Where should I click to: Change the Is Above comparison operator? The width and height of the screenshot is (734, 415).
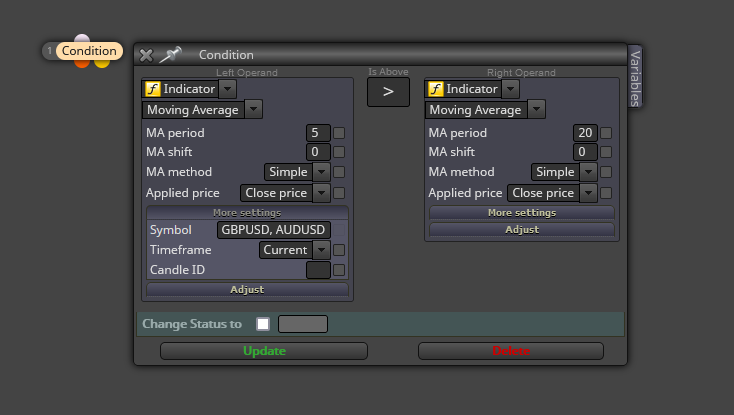pyautogui.click(x=388, y=92)
